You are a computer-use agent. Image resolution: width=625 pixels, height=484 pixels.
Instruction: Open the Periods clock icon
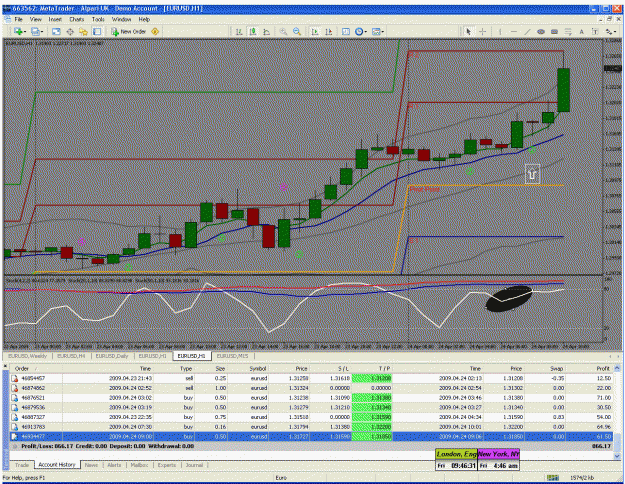point(359,31)
